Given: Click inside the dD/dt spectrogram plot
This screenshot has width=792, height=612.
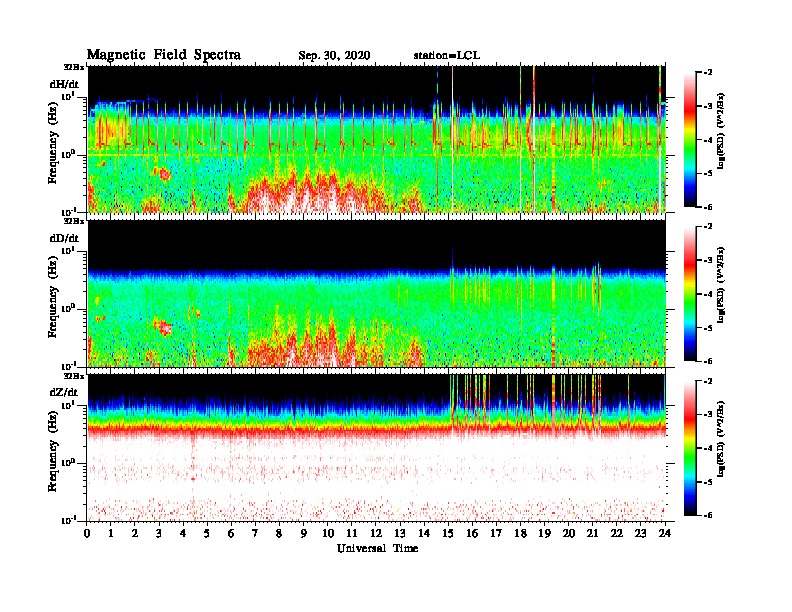Looking at the screenshot, I should (x=377, y=294).
